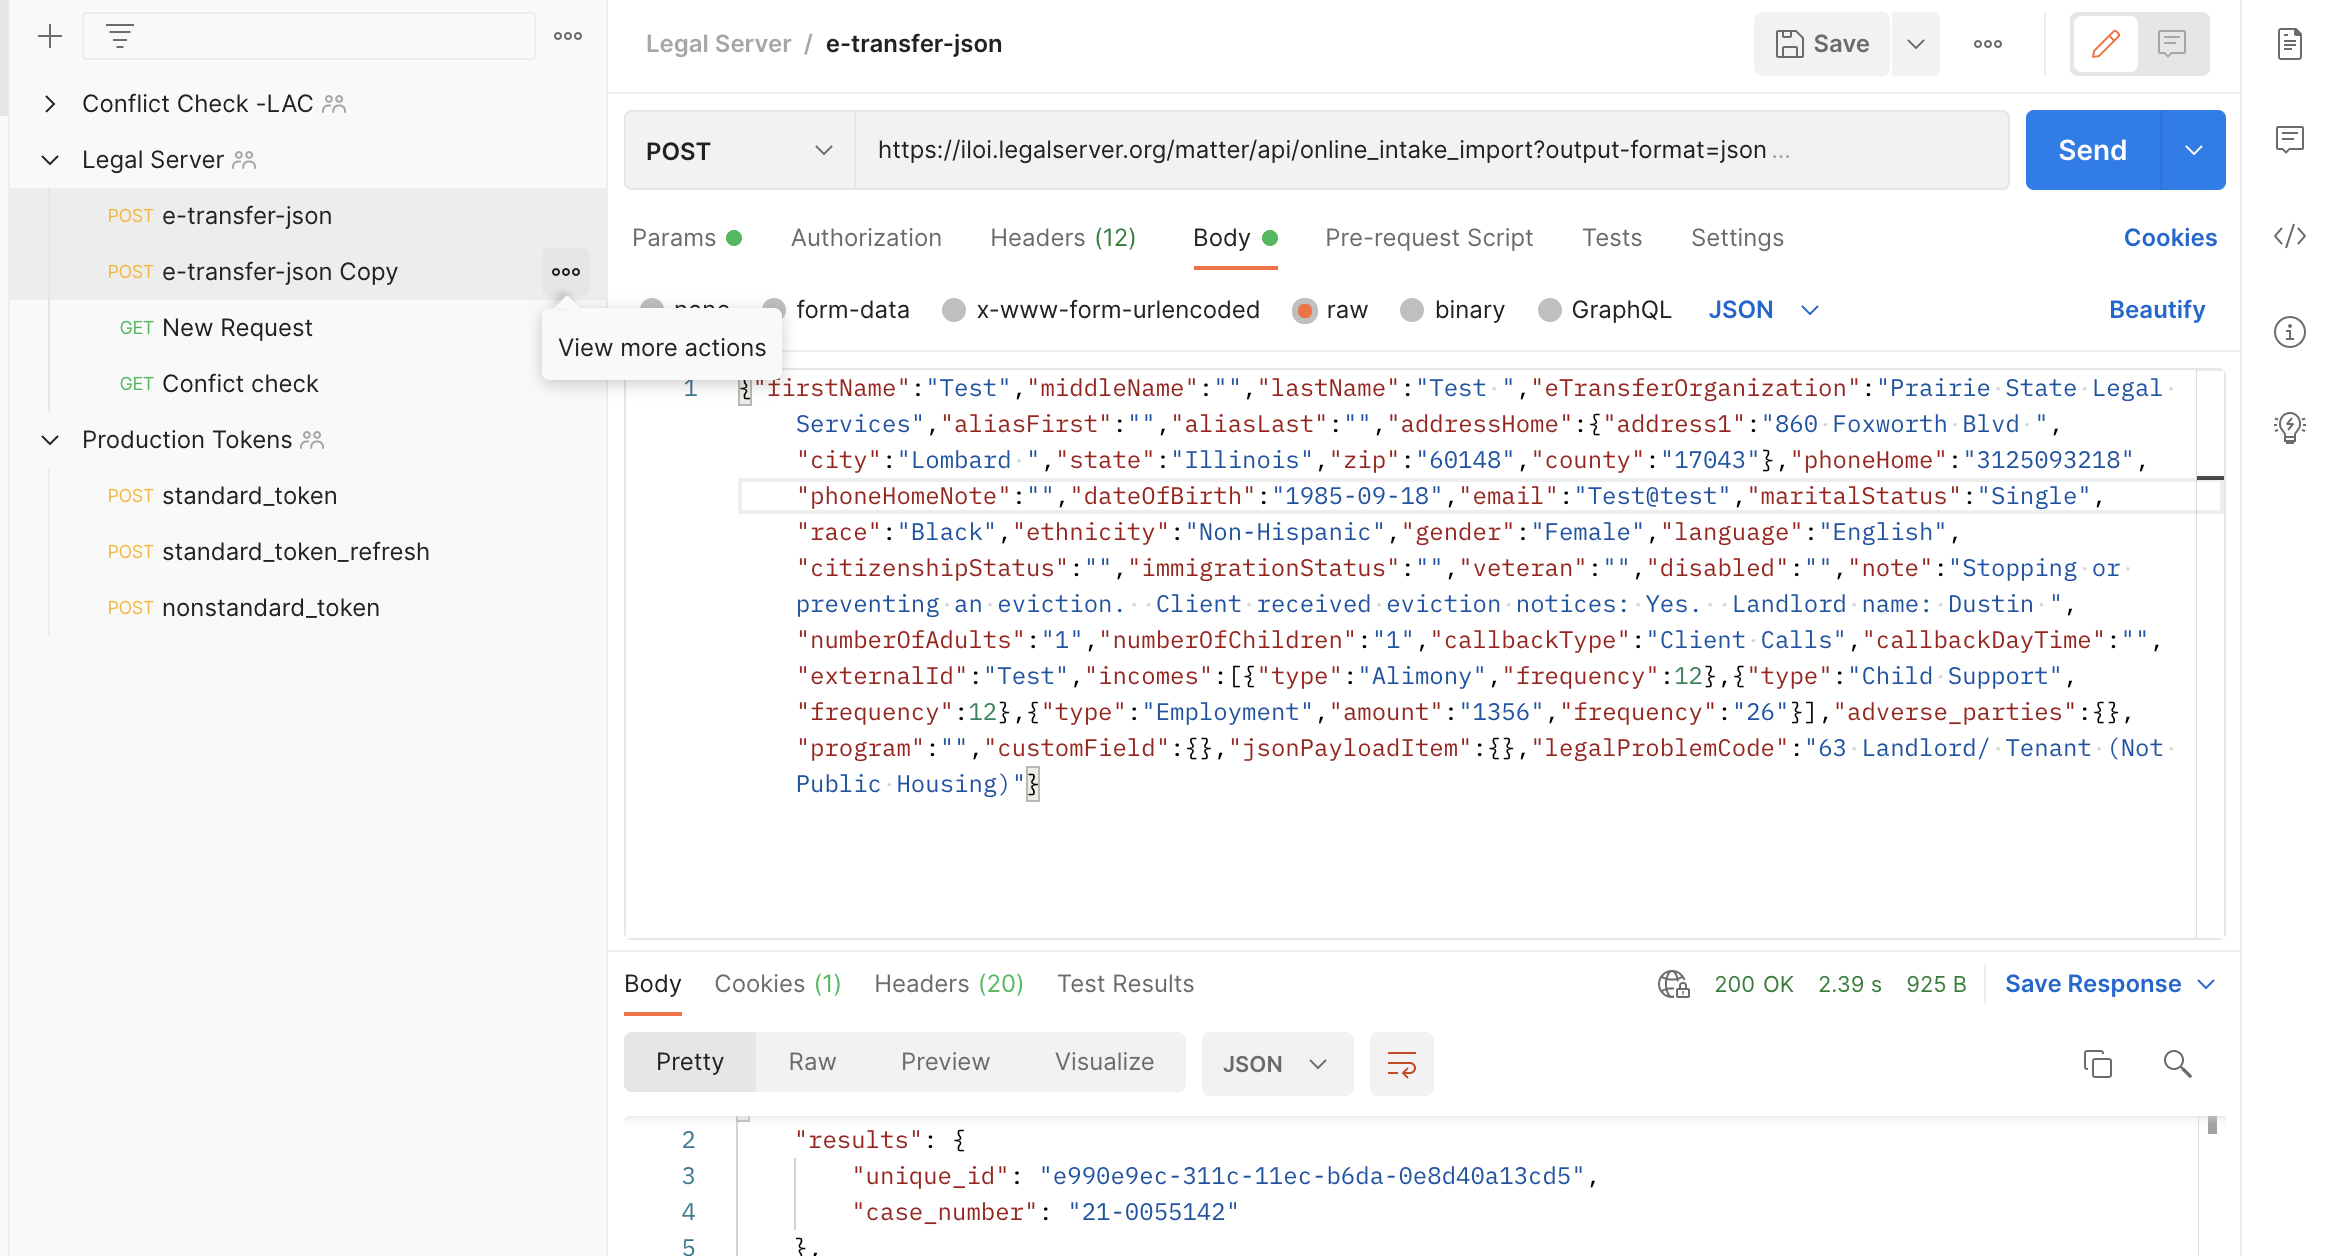Collapse Production Tokens collection chevron

coord(50,440)
